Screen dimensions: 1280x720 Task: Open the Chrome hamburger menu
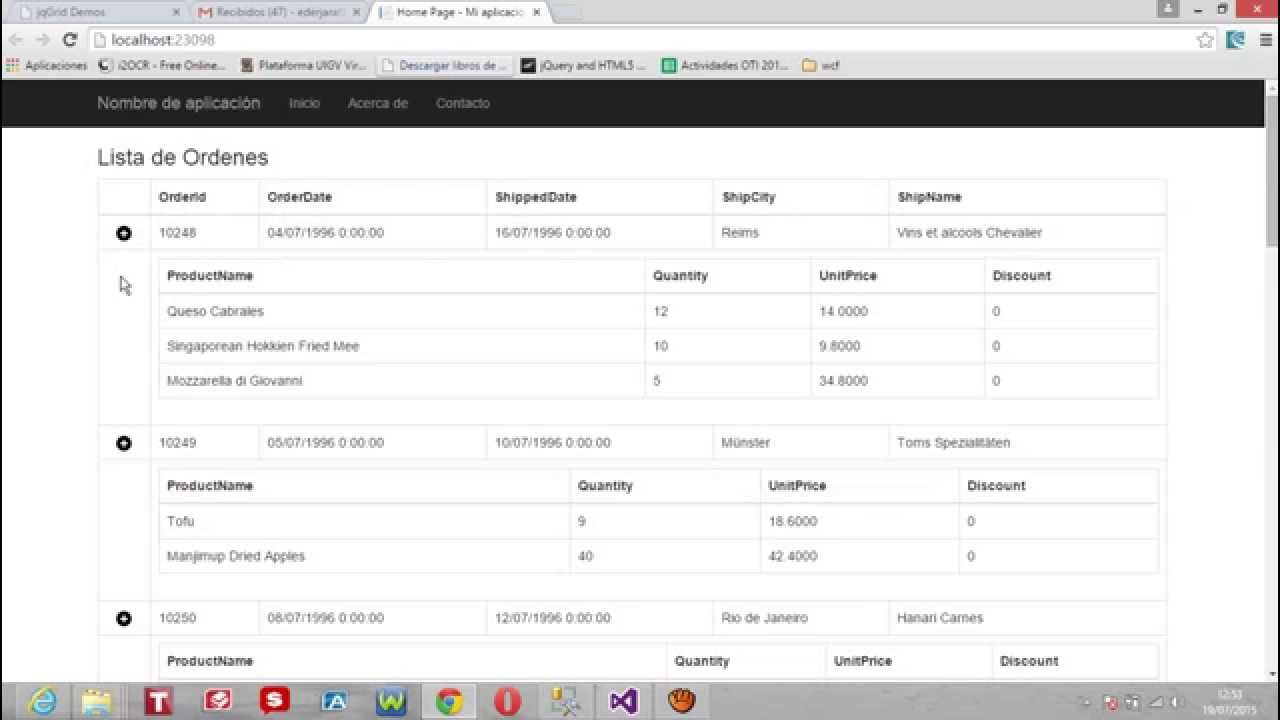(x=1264, y=40)
